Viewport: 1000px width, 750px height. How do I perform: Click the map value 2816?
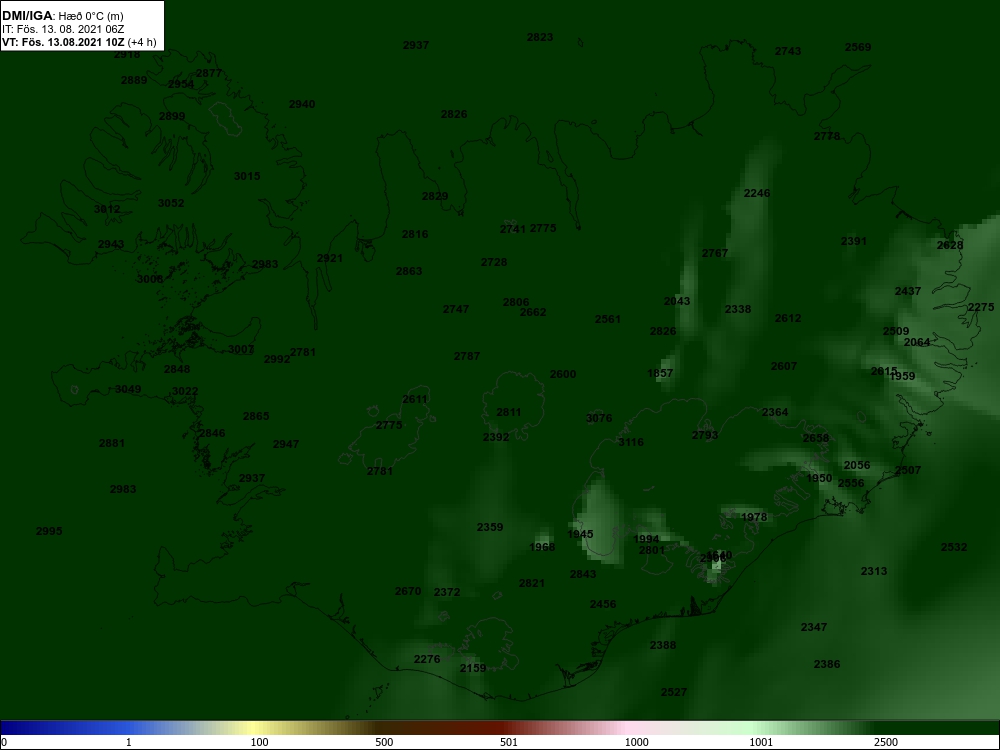tap(415, 234)
